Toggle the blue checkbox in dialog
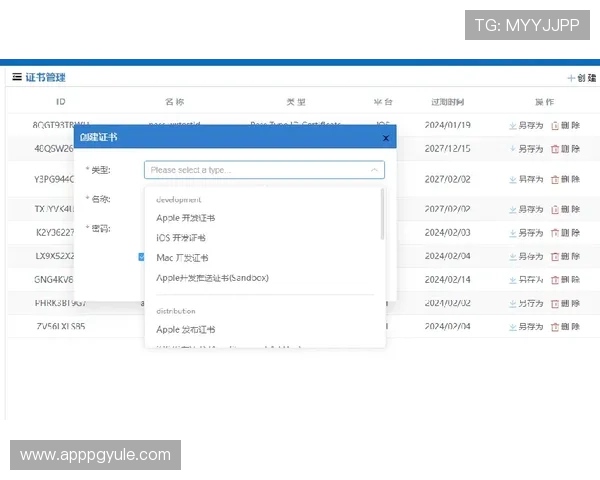 click(x=142, y=256)
